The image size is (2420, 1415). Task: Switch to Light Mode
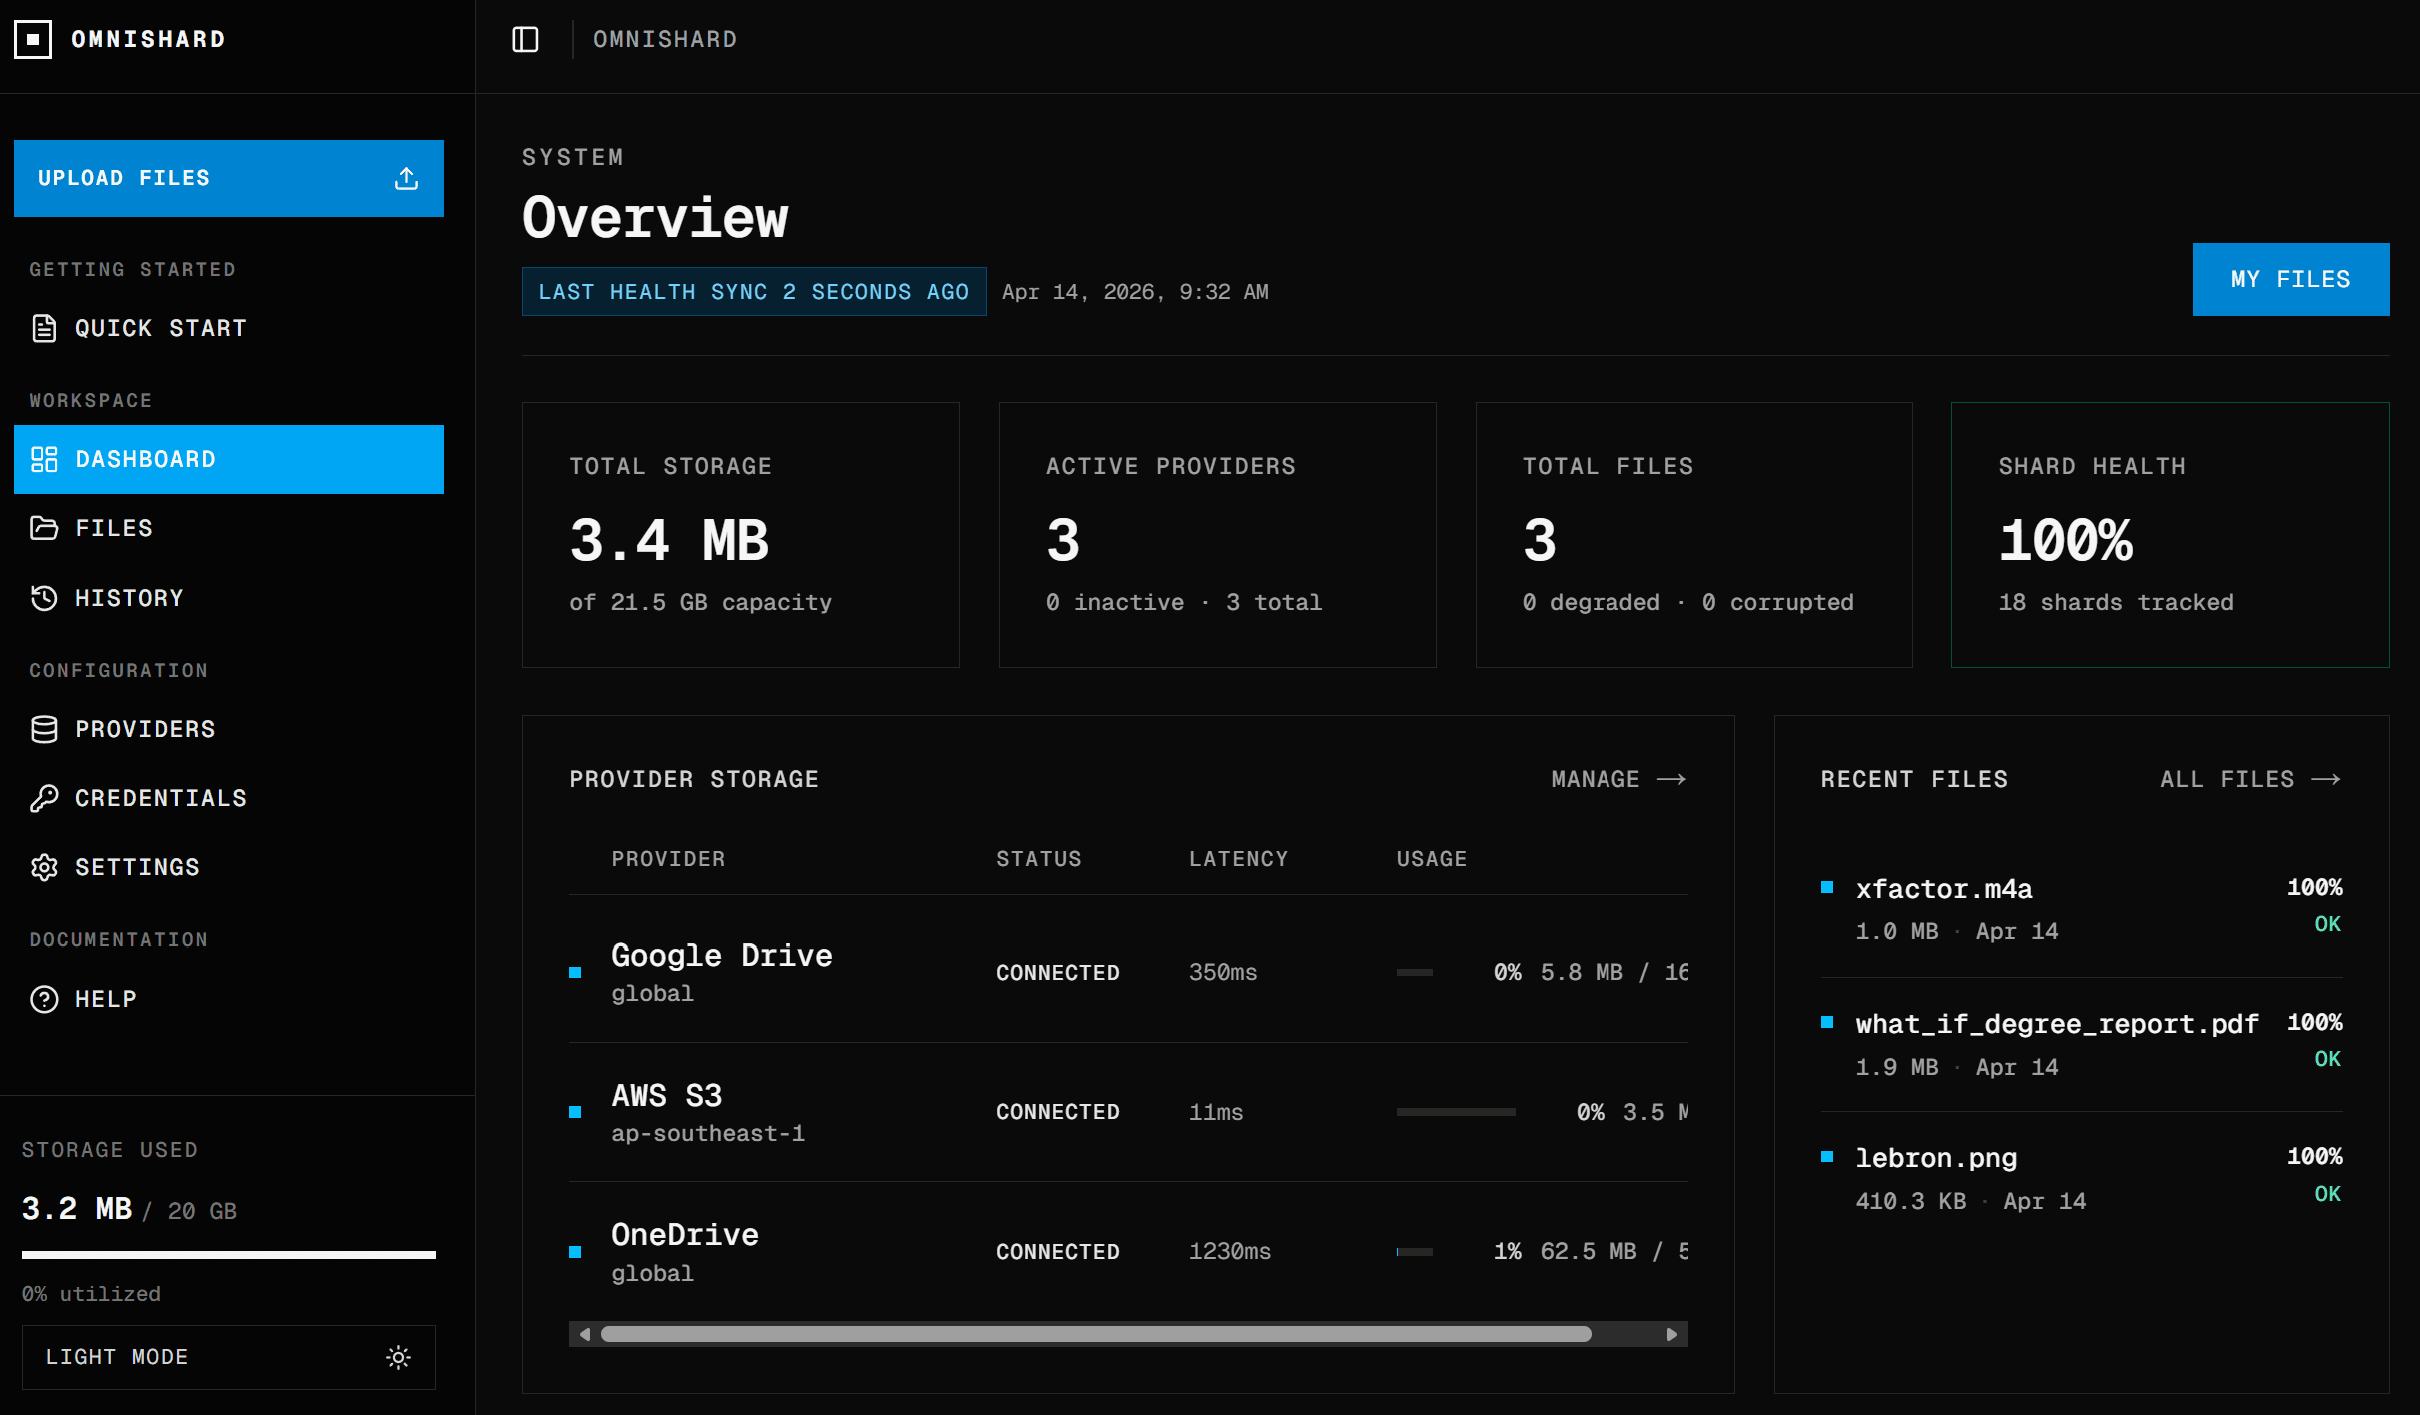[229, 1357]
